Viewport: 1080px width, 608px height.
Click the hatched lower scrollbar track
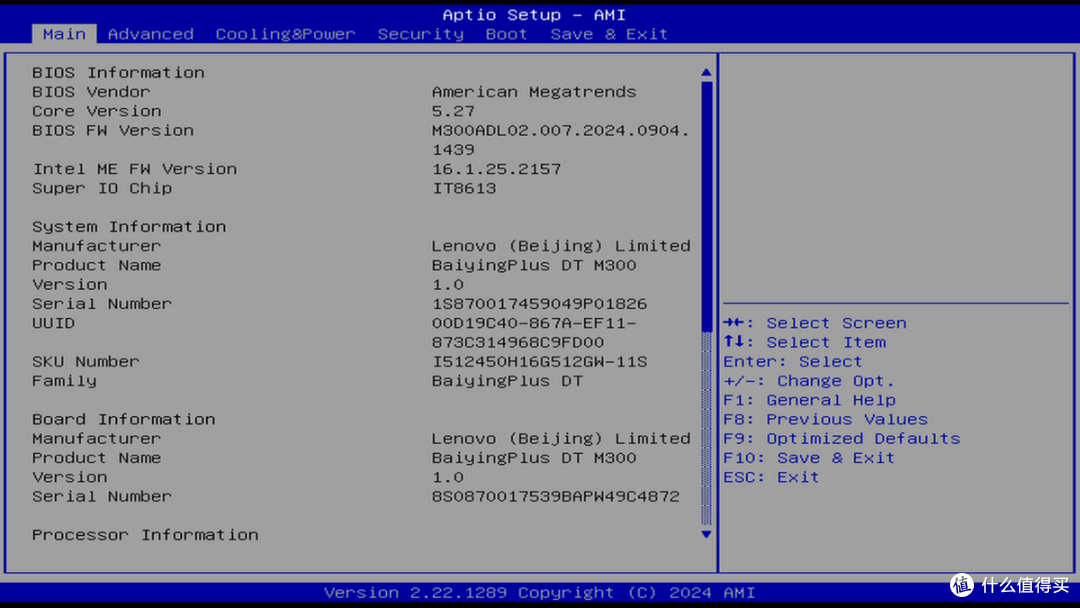706,420
